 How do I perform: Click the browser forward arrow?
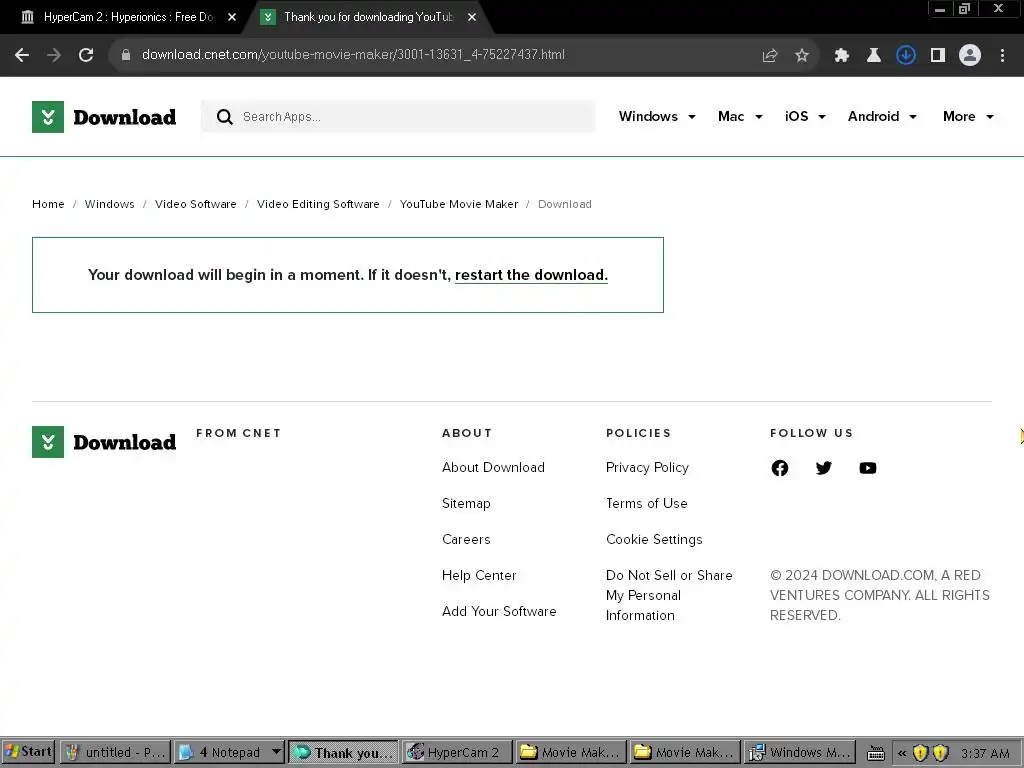coord(54,56)
